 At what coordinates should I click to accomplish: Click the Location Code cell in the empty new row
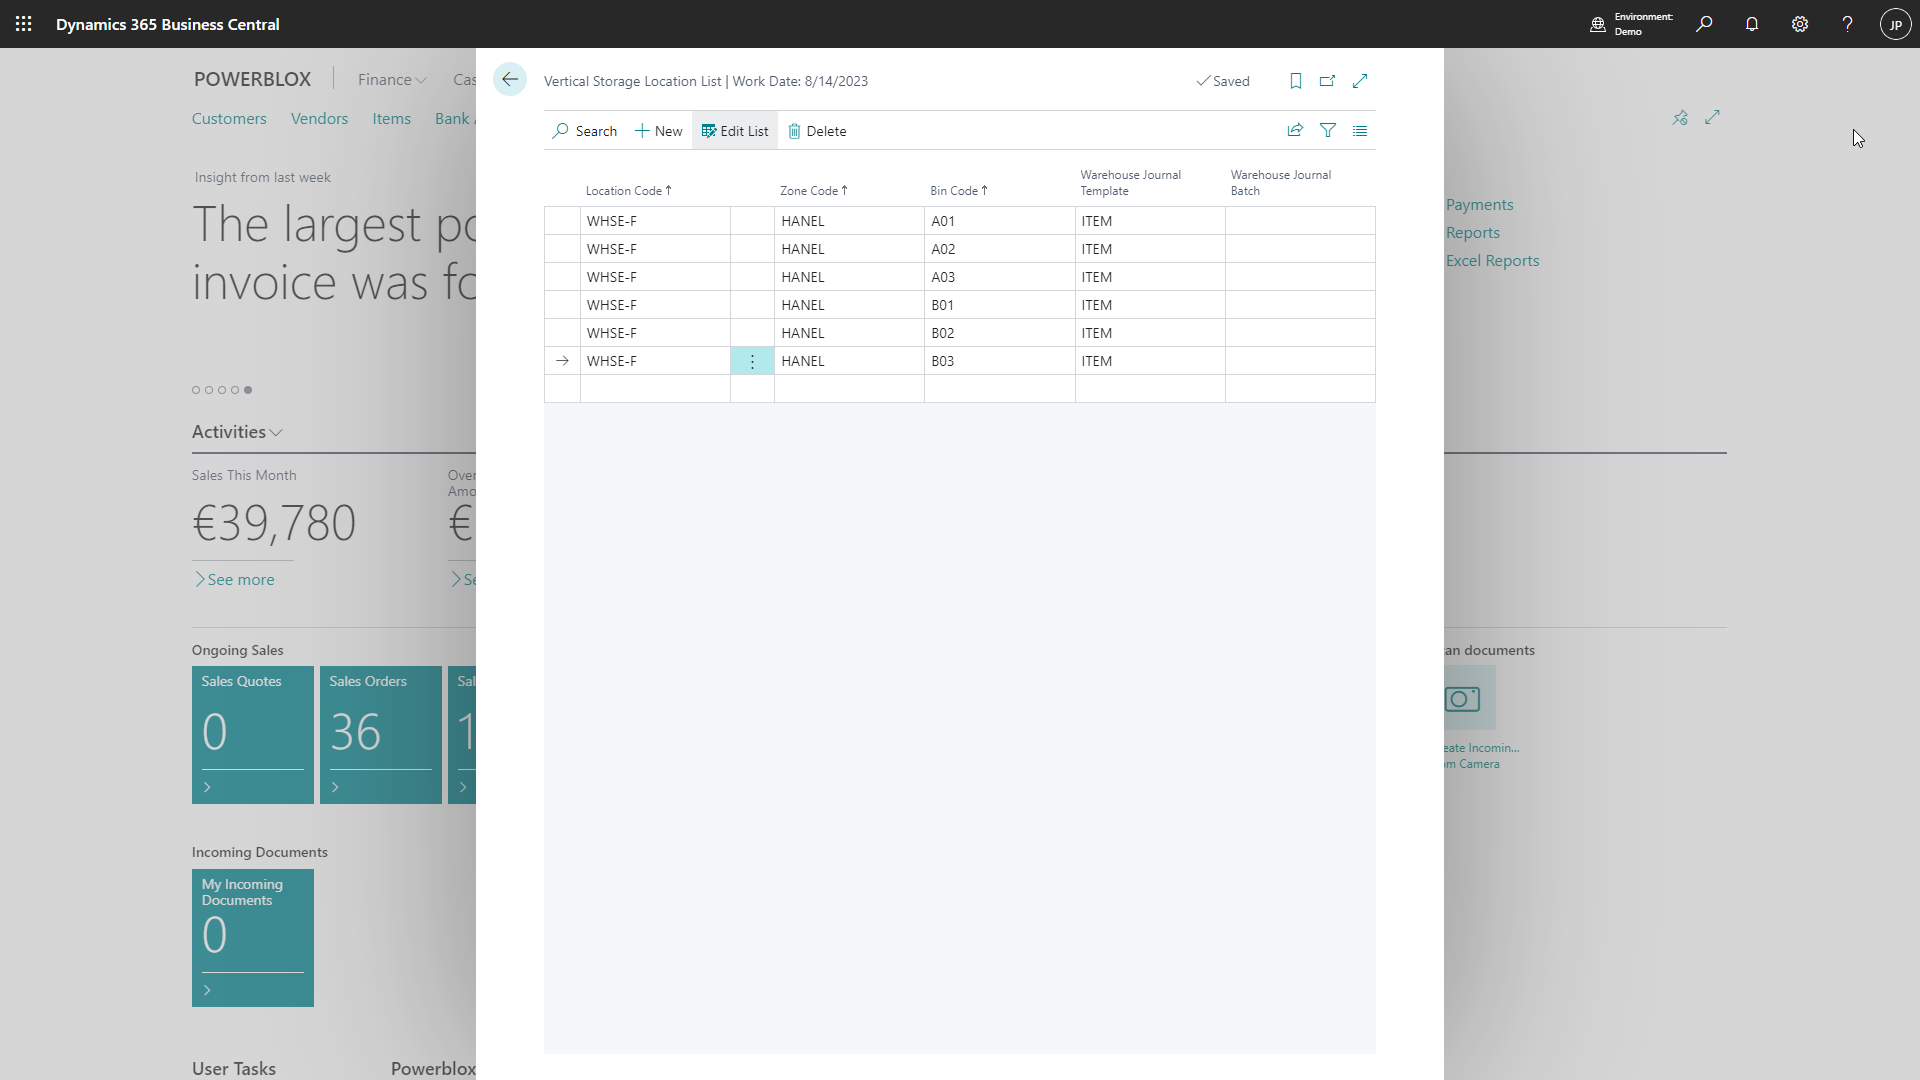(x=655, y=389)
